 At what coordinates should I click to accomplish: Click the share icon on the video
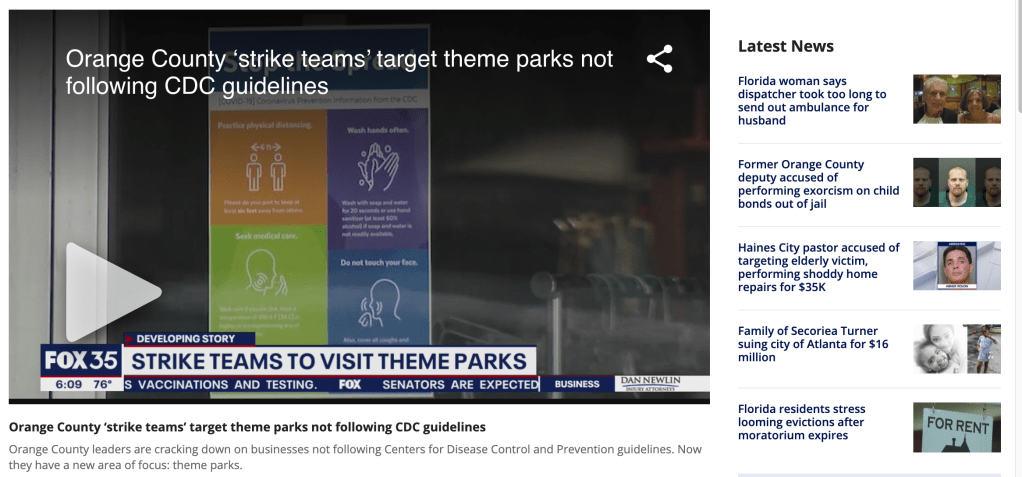coord(659,59)
